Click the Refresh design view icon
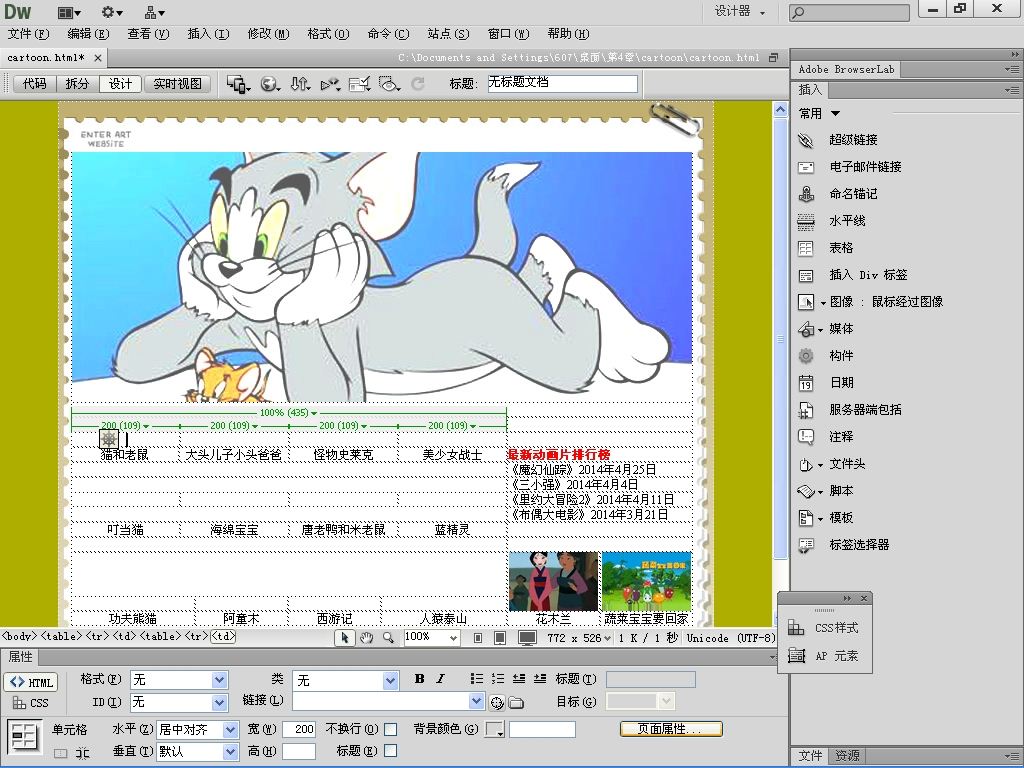 click(x=418, y=84)
